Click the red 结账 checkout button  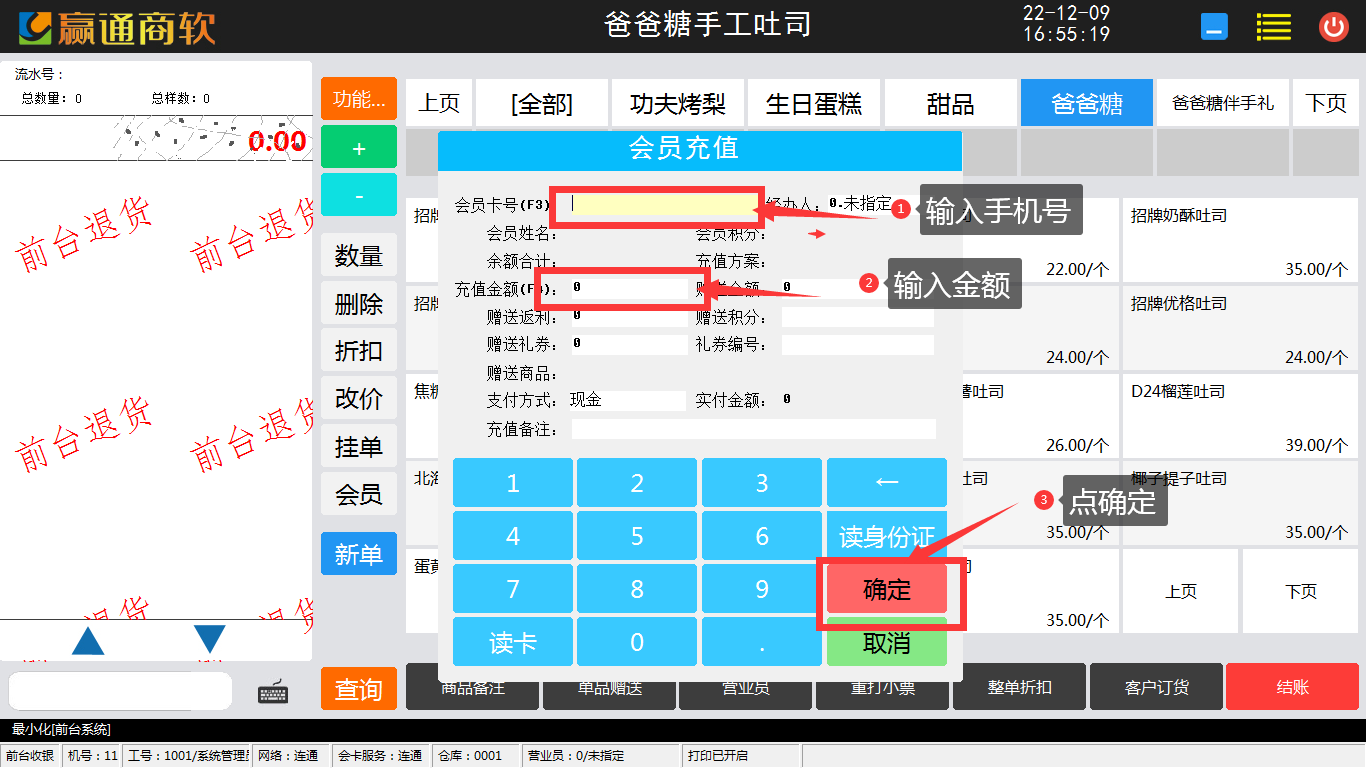tap(1292, 687)
